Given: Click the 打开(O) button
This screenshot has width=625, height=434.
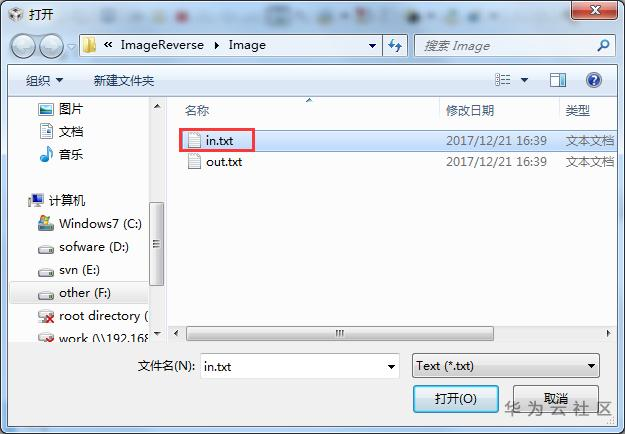Looking at the screenshot, I should coord(456,398).
